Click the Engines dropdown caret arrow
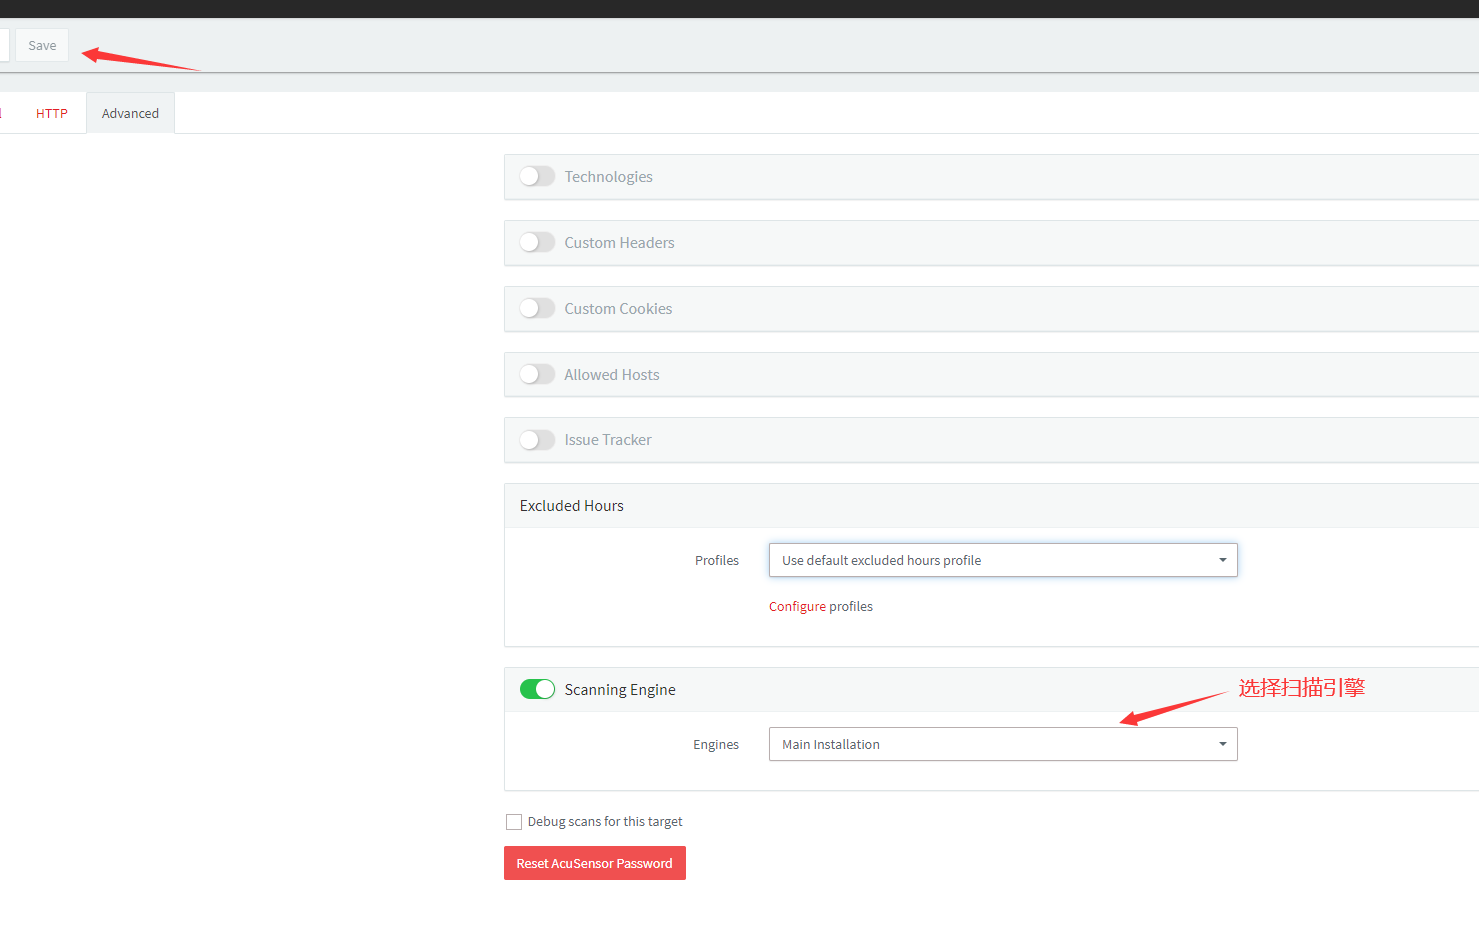Viewport: 1479px width, 935px height. click(x=1222, y=744)
